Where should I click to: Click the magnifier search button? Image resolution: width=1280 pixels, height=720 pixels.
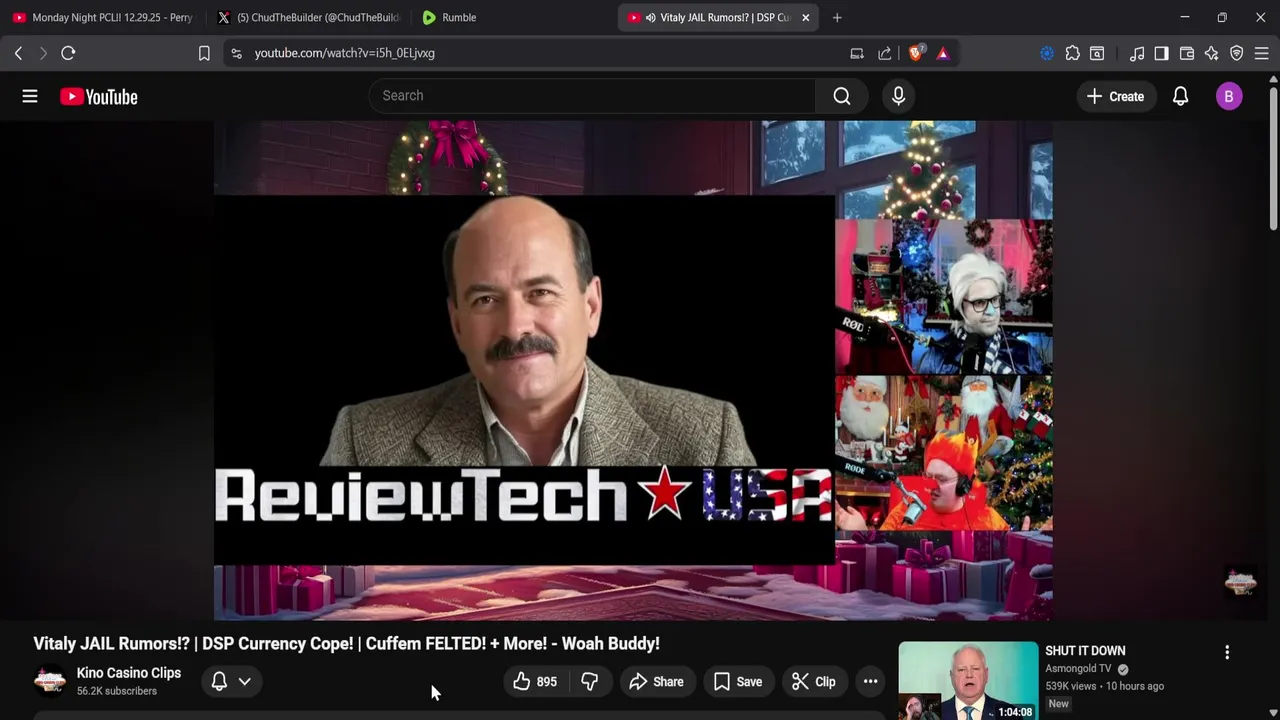tap(842, 96)
